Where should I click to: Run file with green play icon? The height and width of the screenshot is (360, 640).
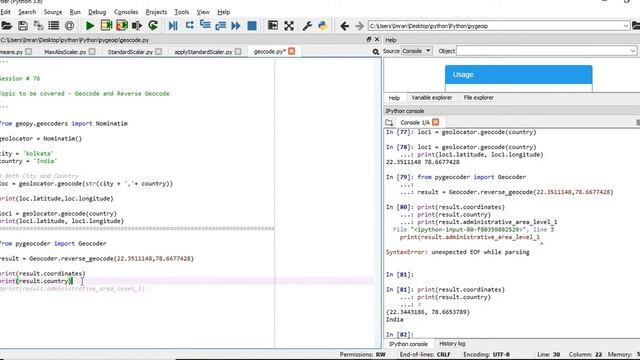pyautogui.click(x=90, y=26)
